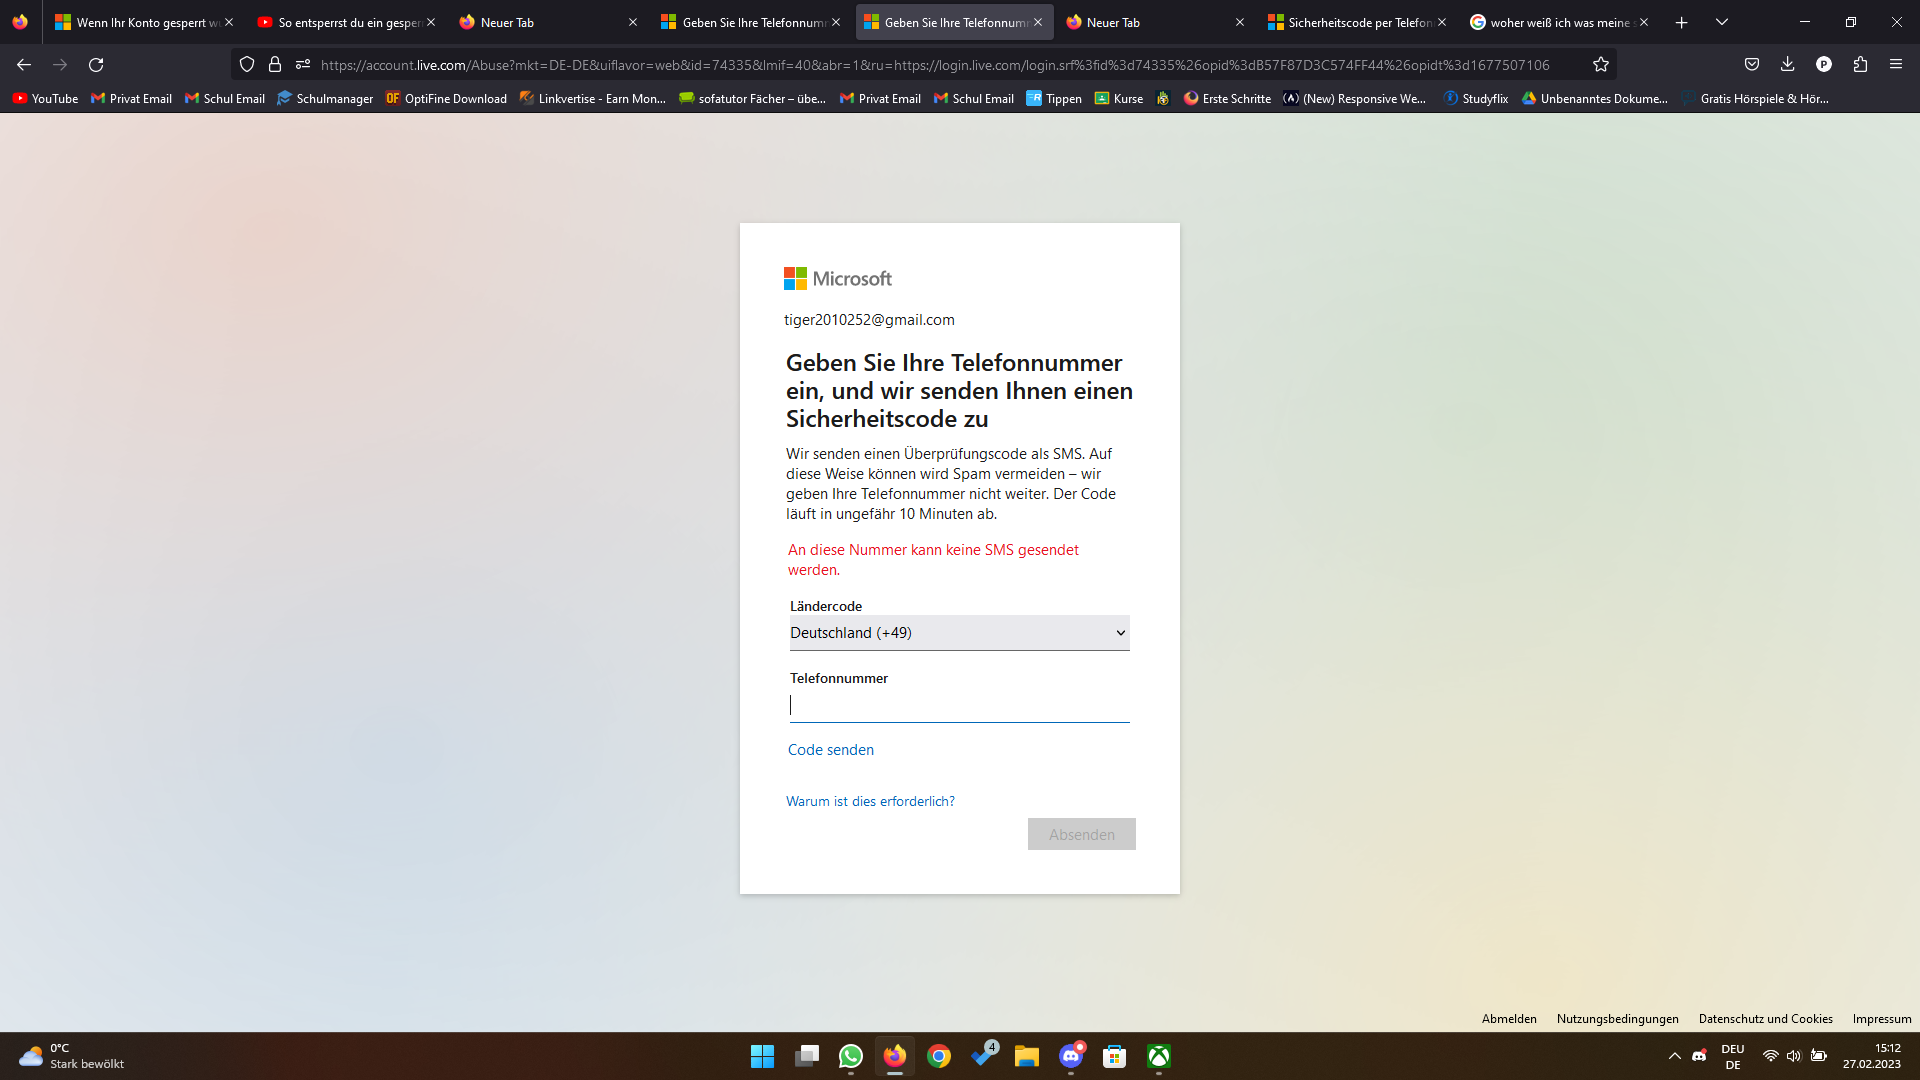Open the Pocket save toggle icon
1920x1080 pixels.
1751,63
